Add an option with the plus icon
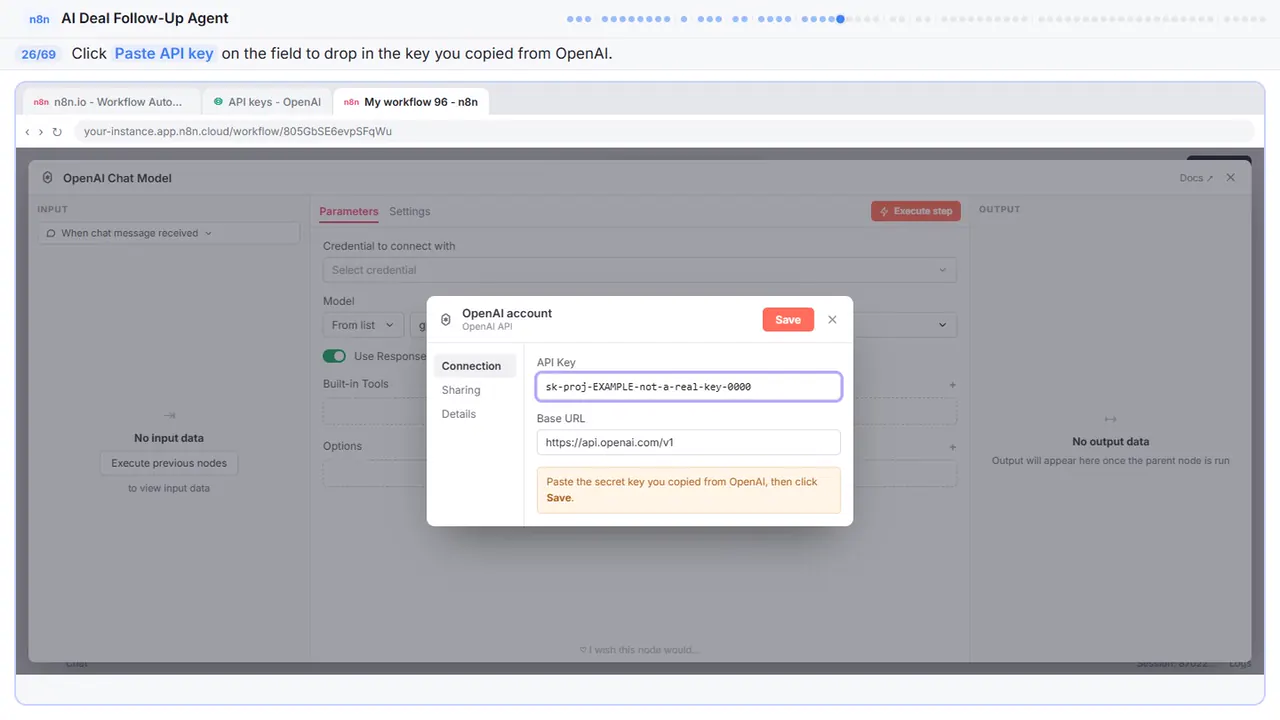 pos(952,447)
